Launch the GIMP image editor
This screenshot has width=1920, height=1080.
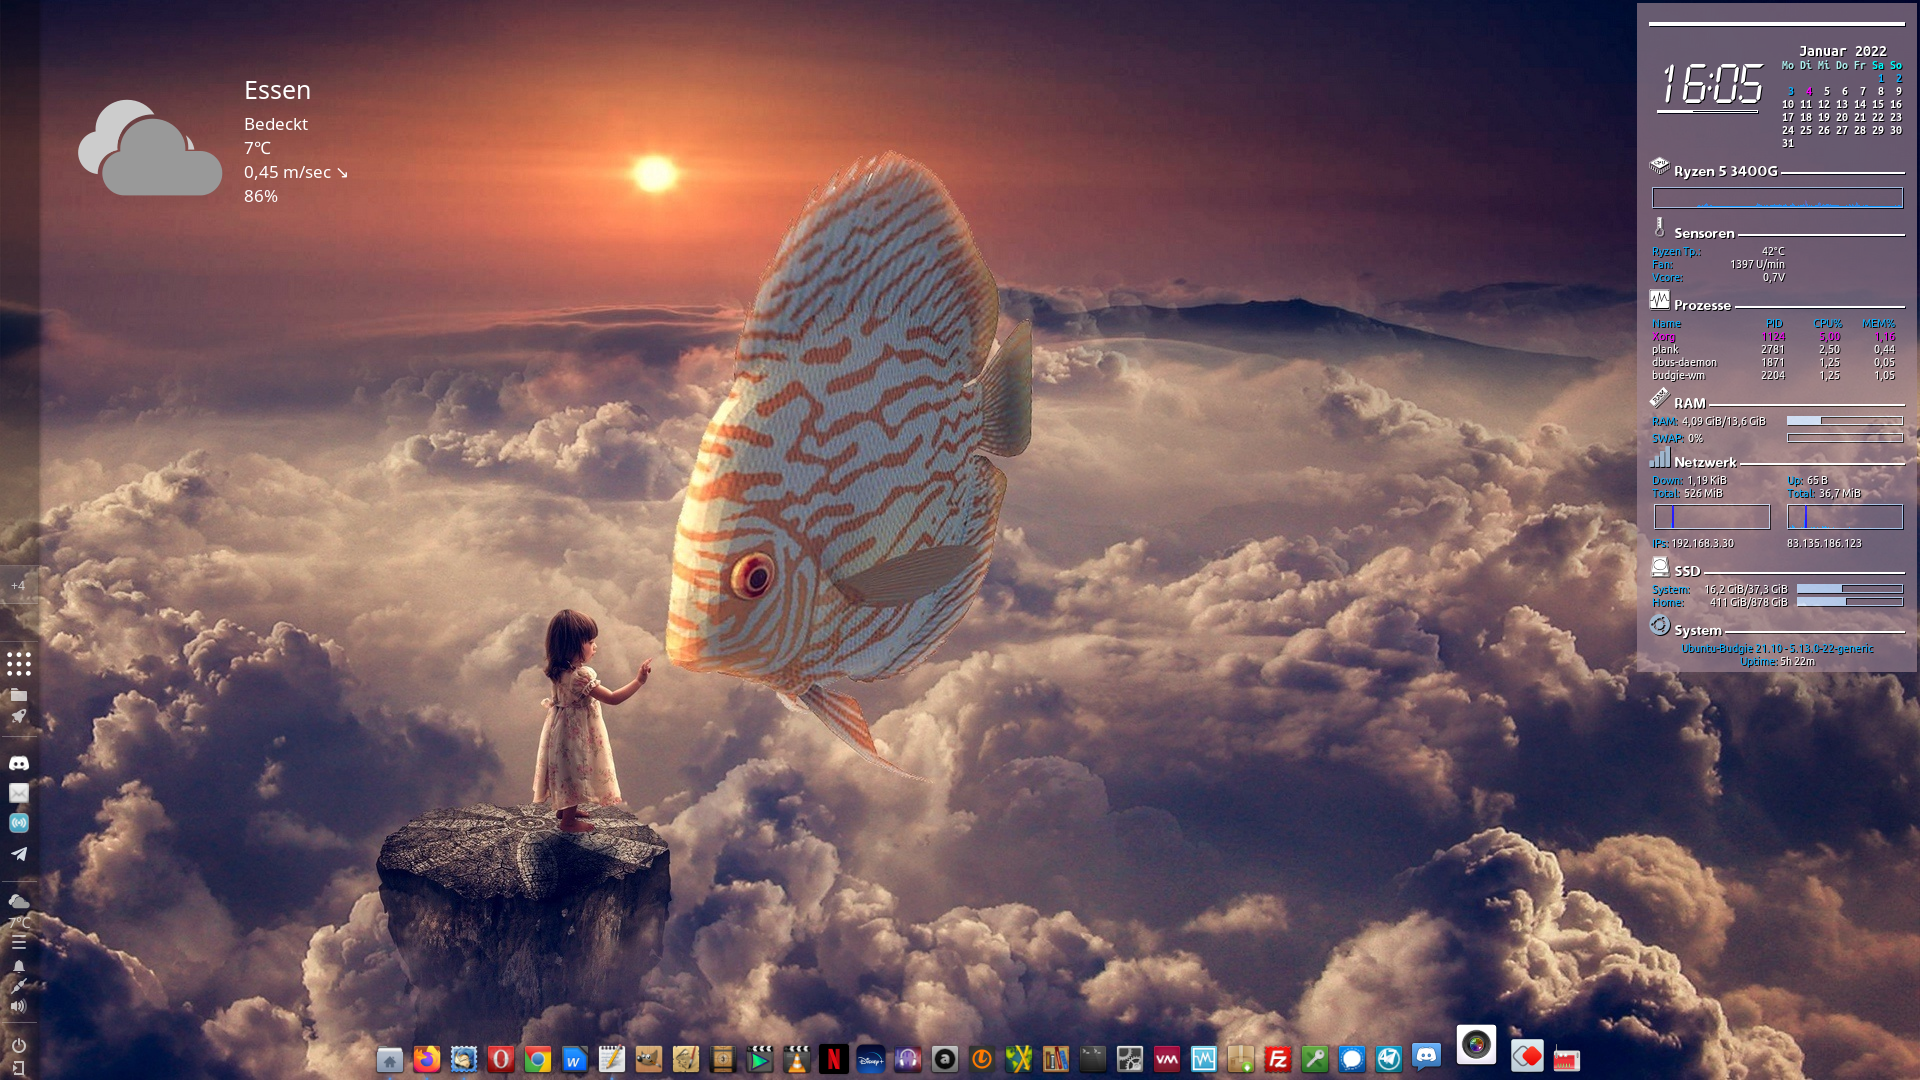click(x=648, y=1060)
